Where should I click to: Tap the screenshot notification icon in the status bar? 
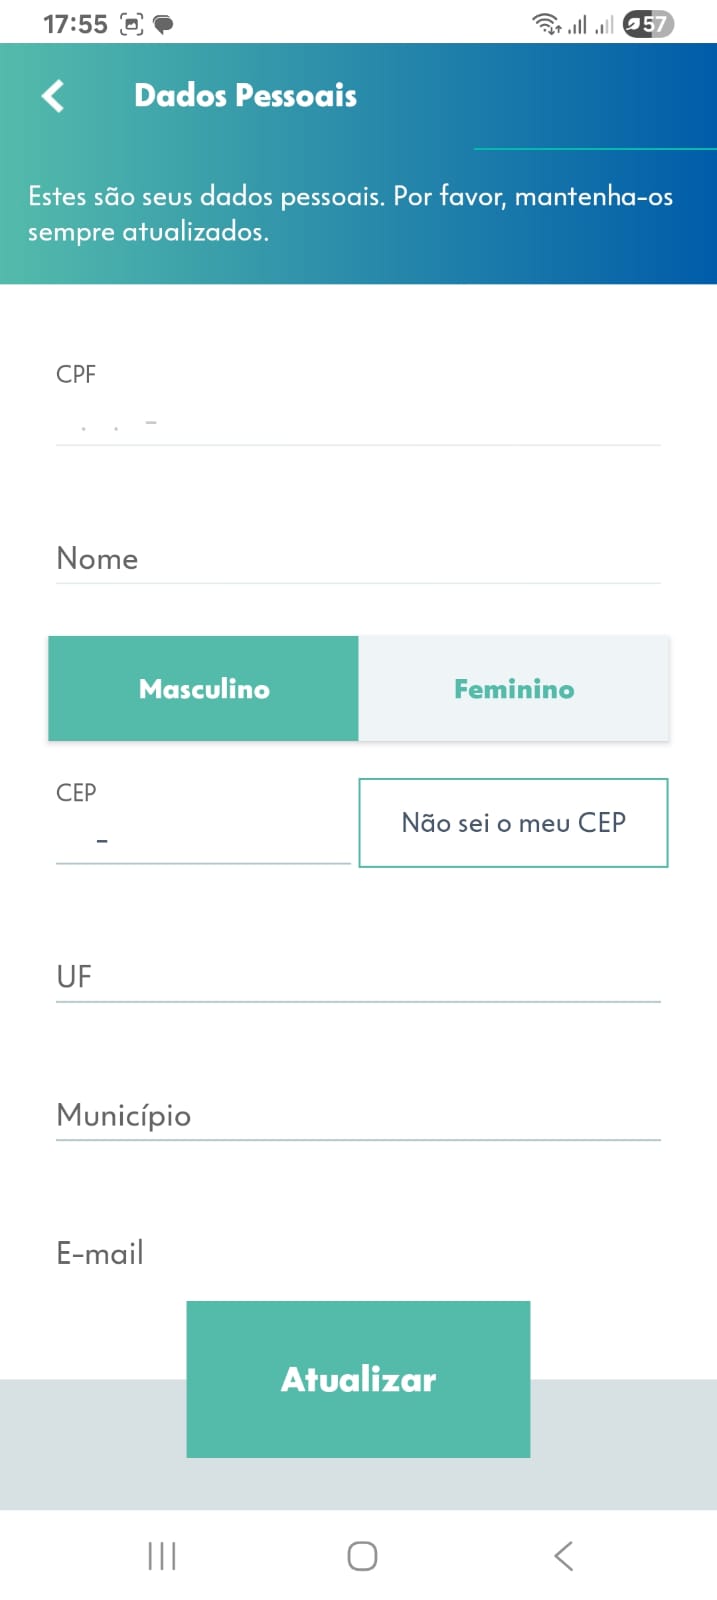131,25
